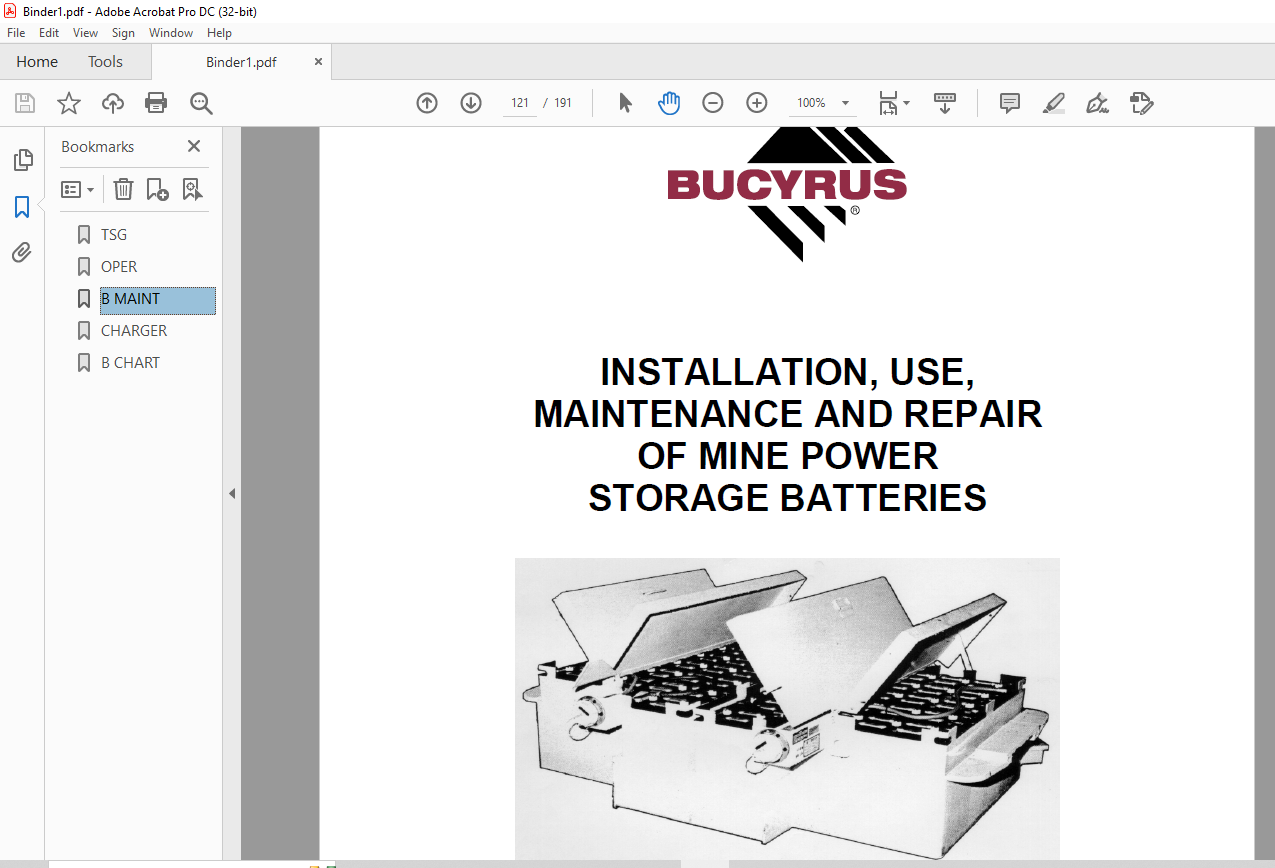The height and width of the screenshot is (868, 1275).
Task: Open the Sign document pen tool
Action: point(1097,103)
